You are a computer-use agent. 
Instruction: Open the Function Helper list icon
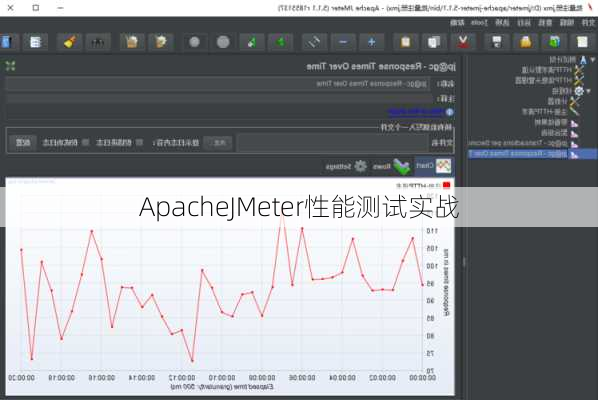(35, 42)
